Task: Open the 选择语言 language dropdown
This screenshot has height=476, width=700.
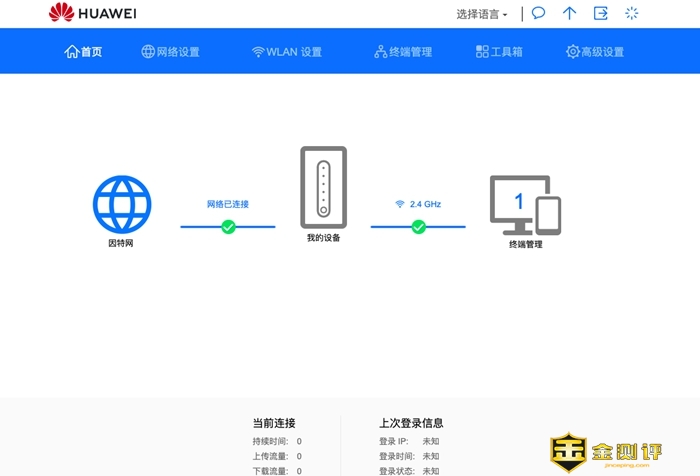Action: point(482,14)
